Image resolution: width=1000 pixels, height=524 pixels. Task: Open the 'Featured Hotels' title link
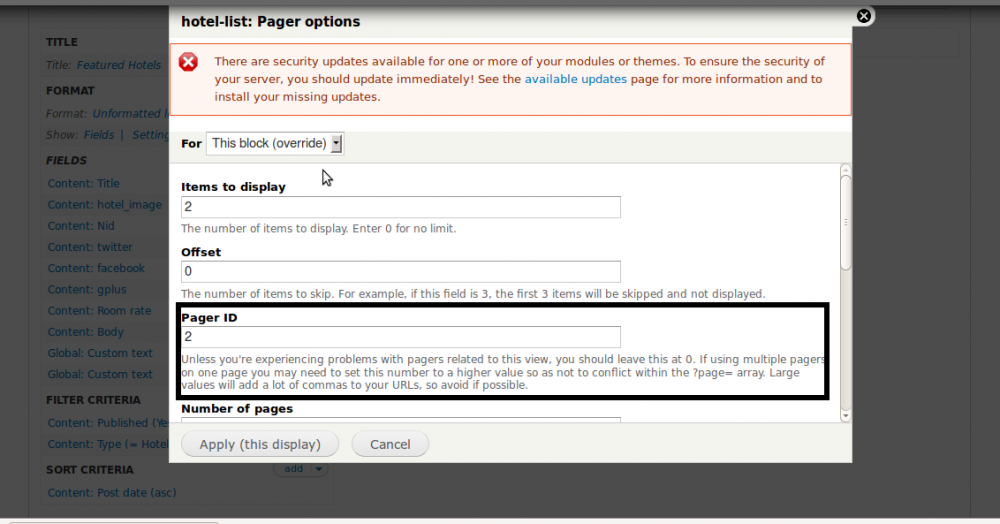tap(118, 65)
